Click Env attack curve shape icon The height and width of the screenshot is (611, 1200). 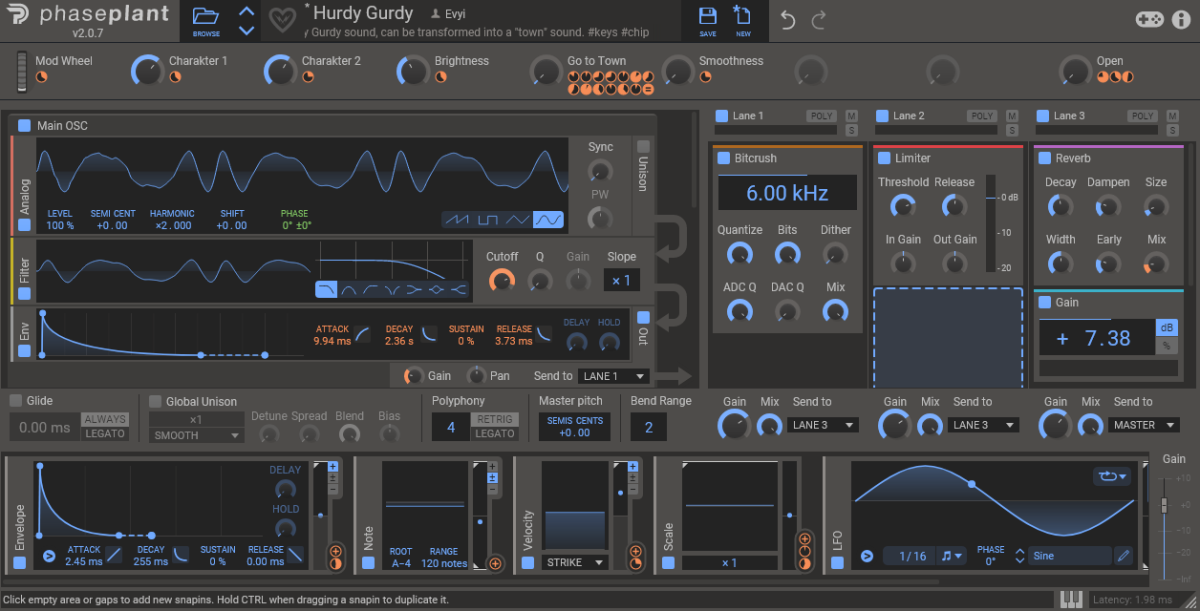pos(363,334)
